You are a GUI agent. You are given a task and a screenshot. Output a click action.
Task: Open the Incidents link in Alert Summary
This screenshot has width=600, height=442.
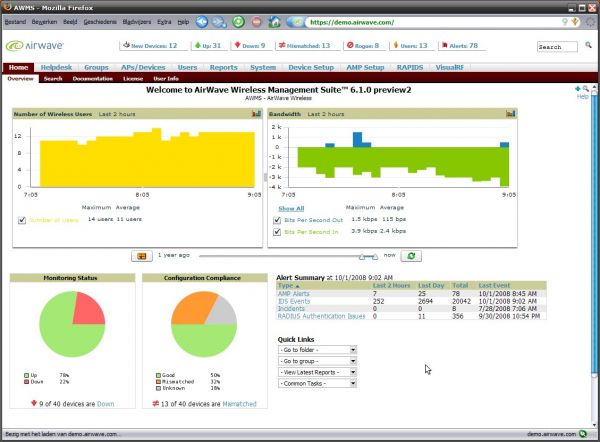point(291,308)
